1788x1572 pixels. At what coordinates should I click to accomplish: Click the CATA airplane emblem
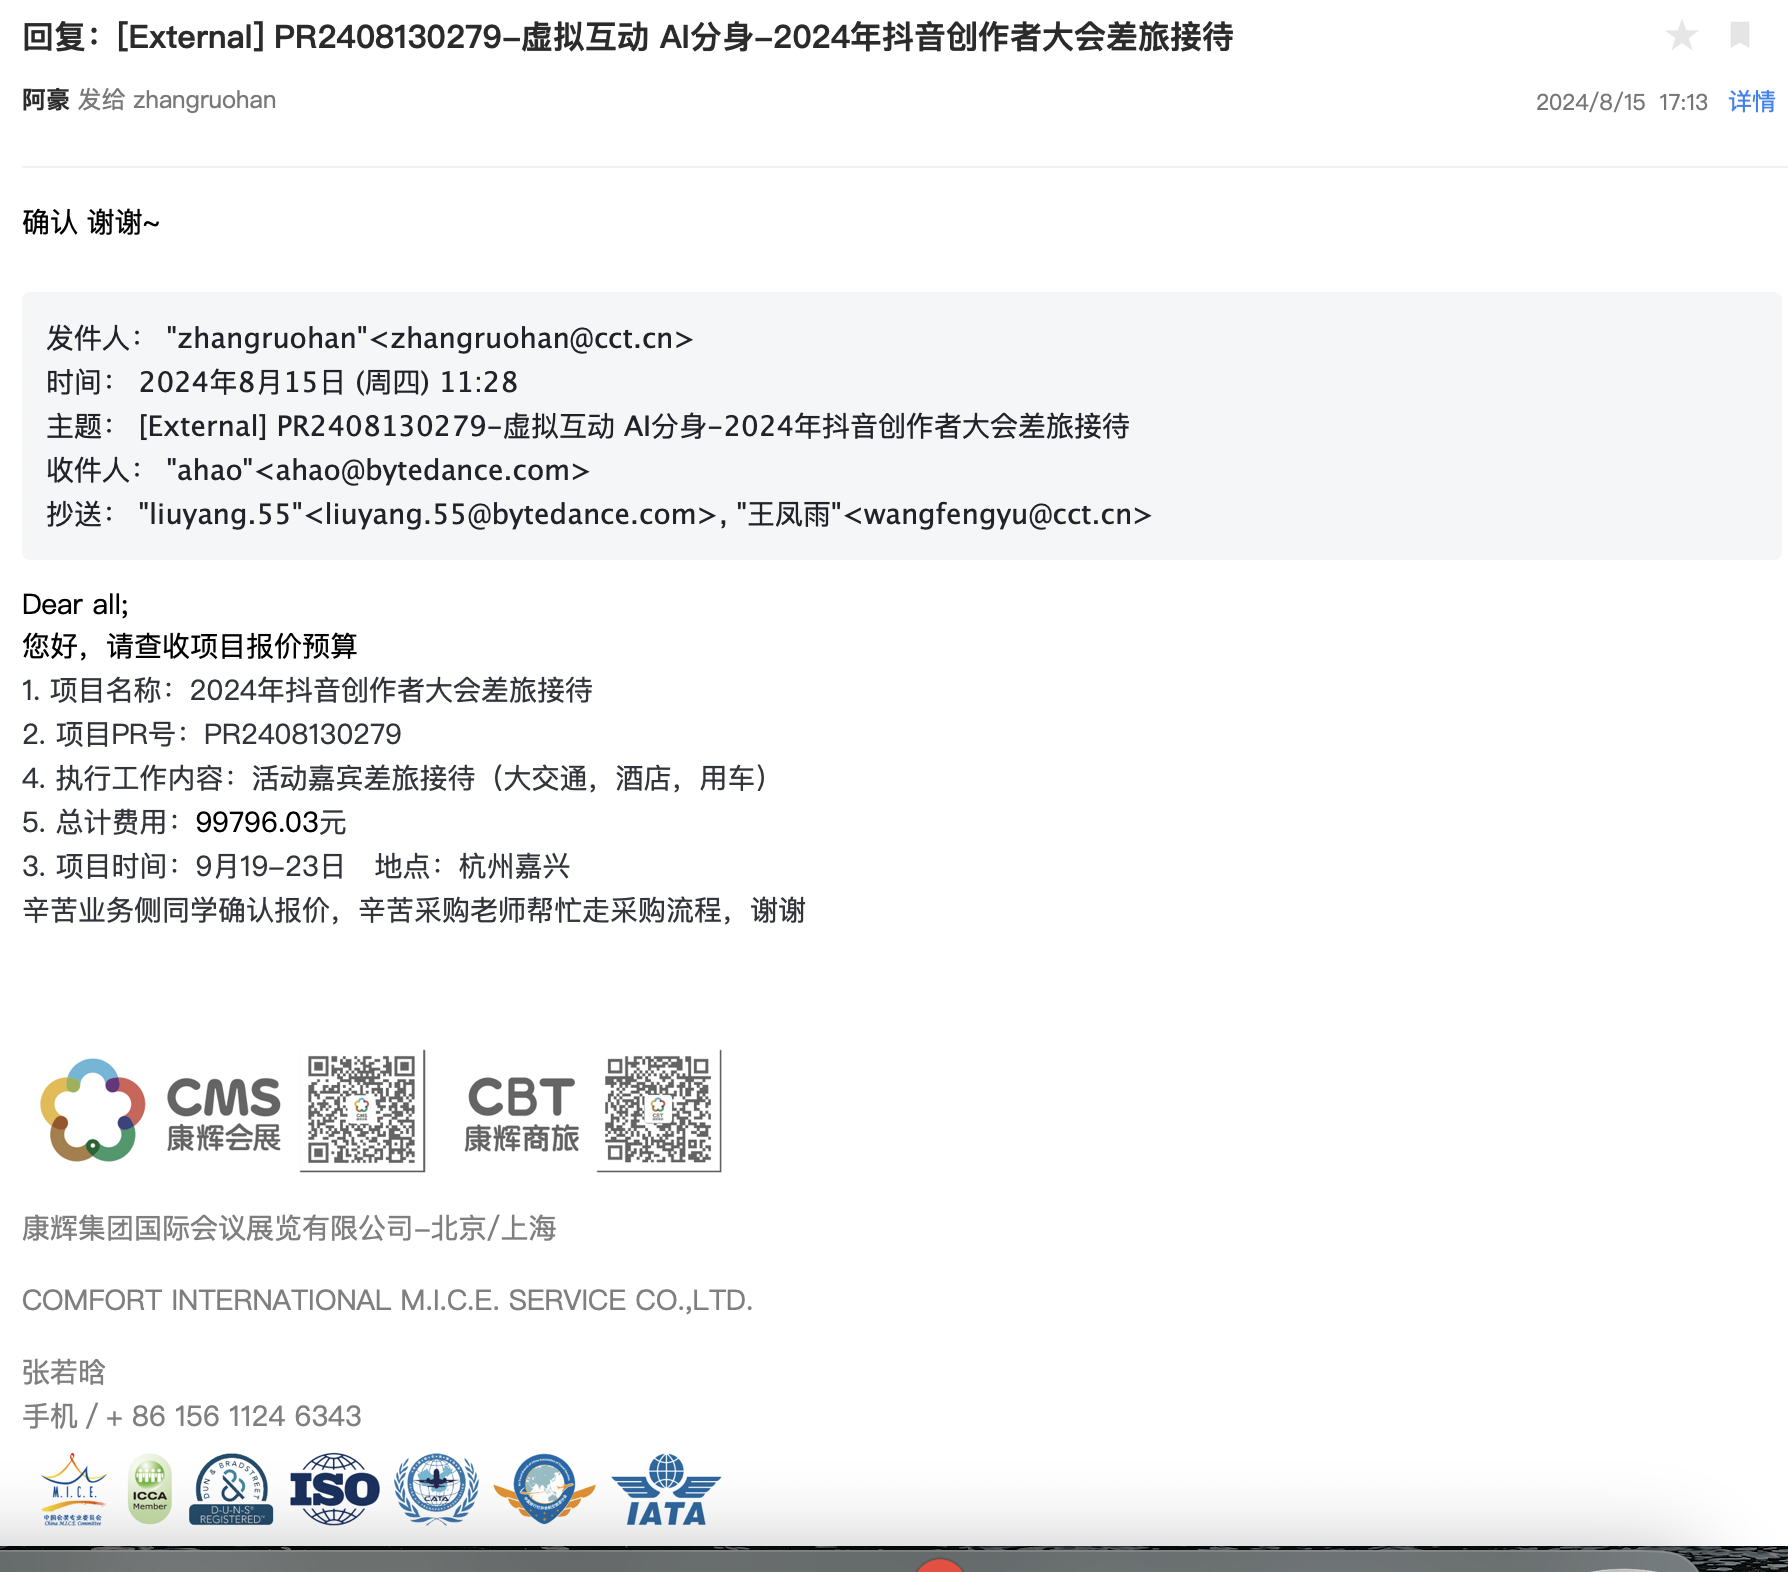[436, 1488]
